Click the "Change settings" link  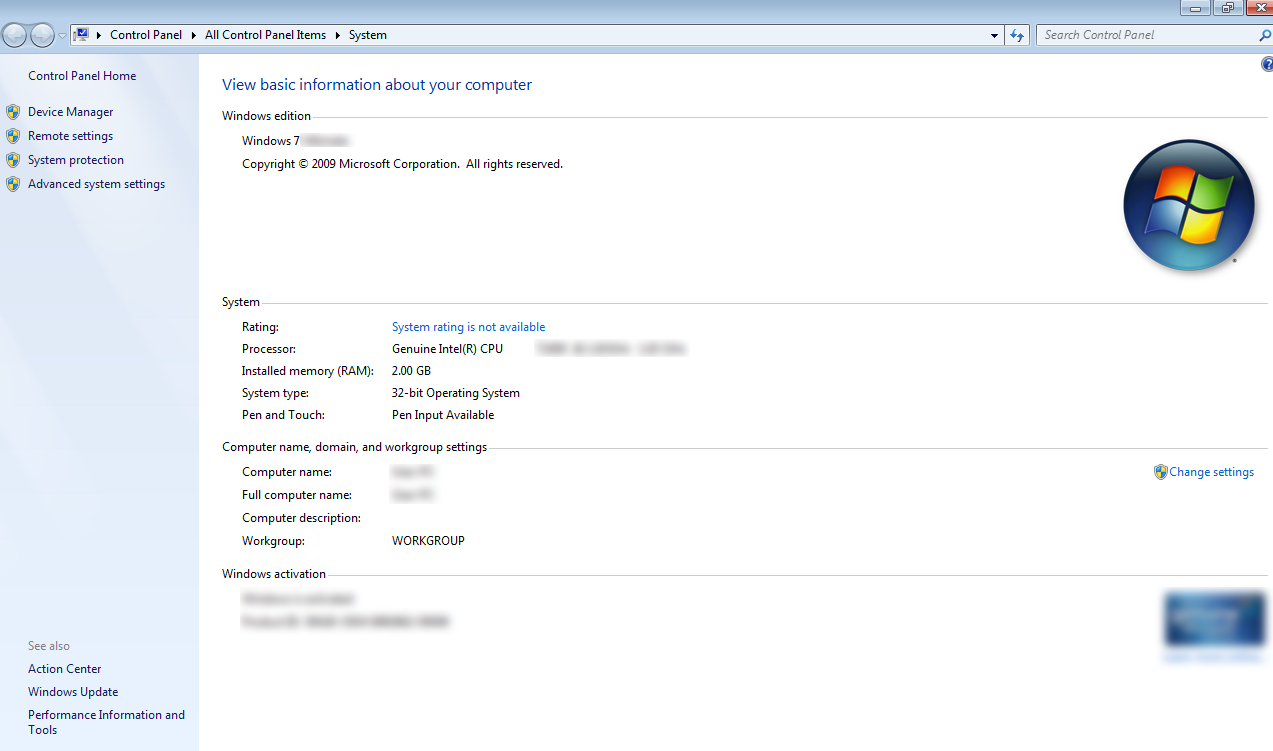pos(1211,471)
